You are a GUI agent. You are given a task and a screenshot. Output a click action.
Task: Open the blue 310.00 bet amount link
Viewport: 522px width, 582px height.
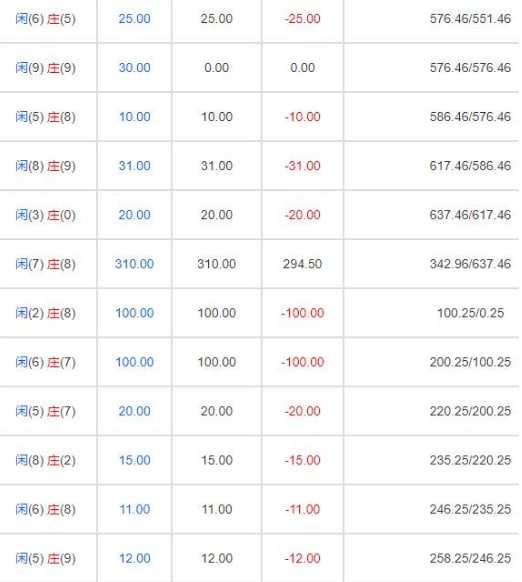point(134,264)
